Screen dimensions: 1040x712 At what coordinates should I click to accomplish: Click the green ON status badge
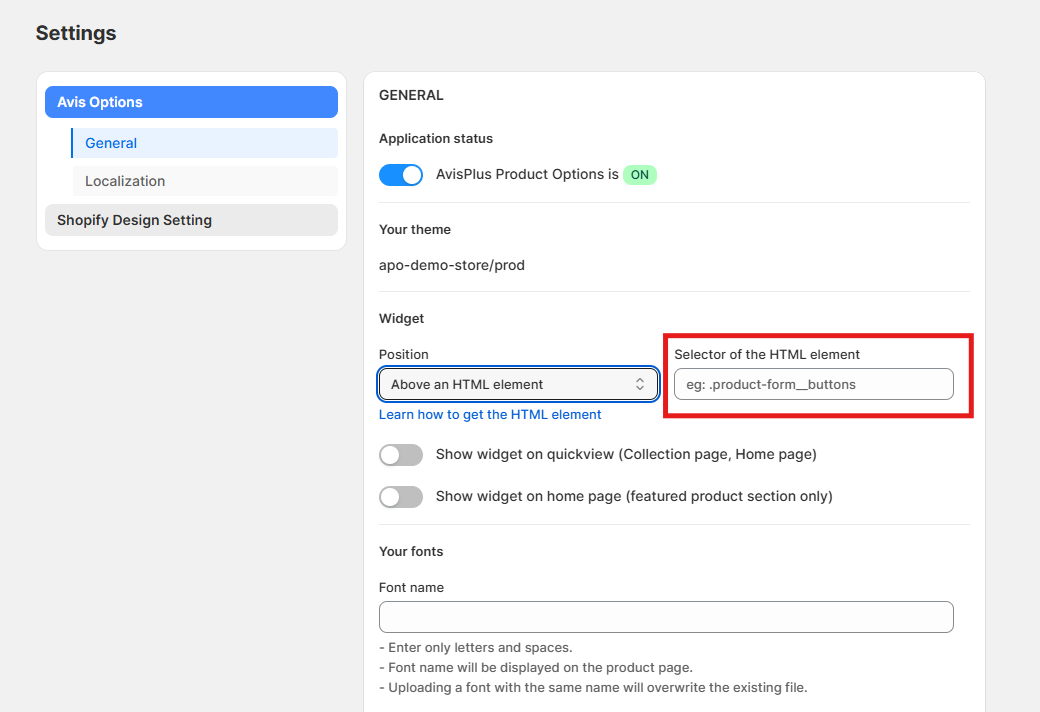[x=639, y=175]
